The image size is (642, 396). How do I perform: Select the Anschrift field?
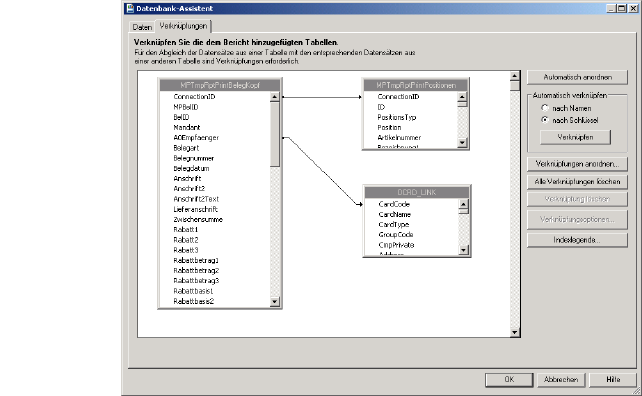(x=187, y=179)
